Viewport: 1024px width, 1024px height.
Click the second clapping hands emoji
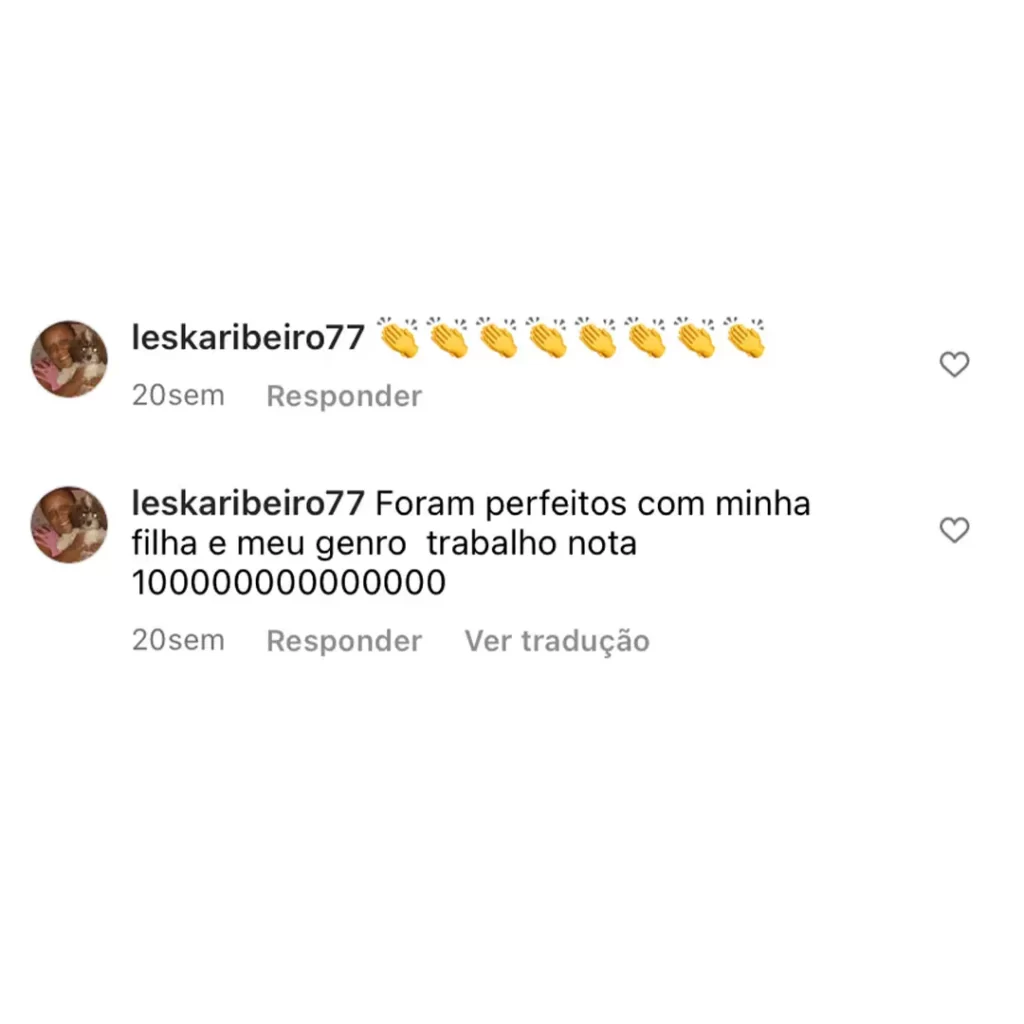coord(447,337)
